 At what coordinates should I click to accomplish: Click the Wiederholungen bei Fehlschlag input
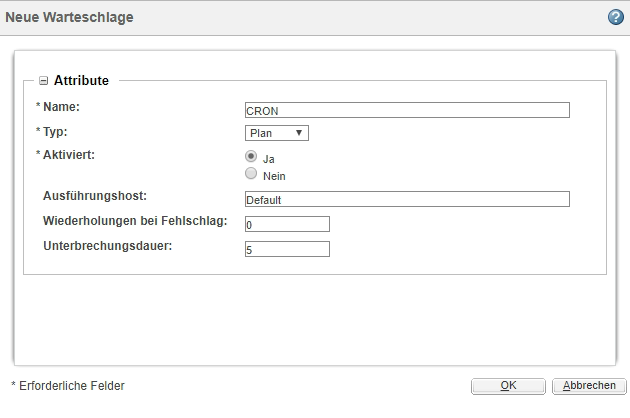286,224
